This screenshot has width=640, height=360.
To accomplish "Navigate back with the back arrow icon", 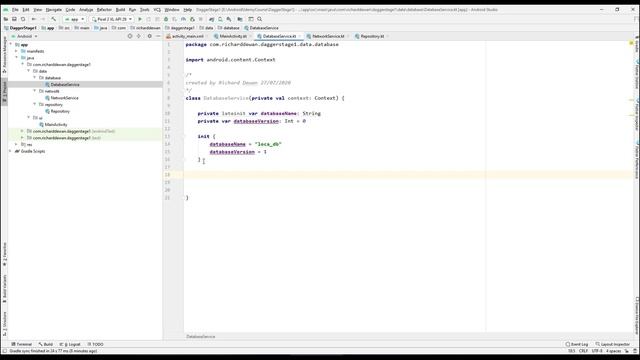I will (x=34, y=19).
